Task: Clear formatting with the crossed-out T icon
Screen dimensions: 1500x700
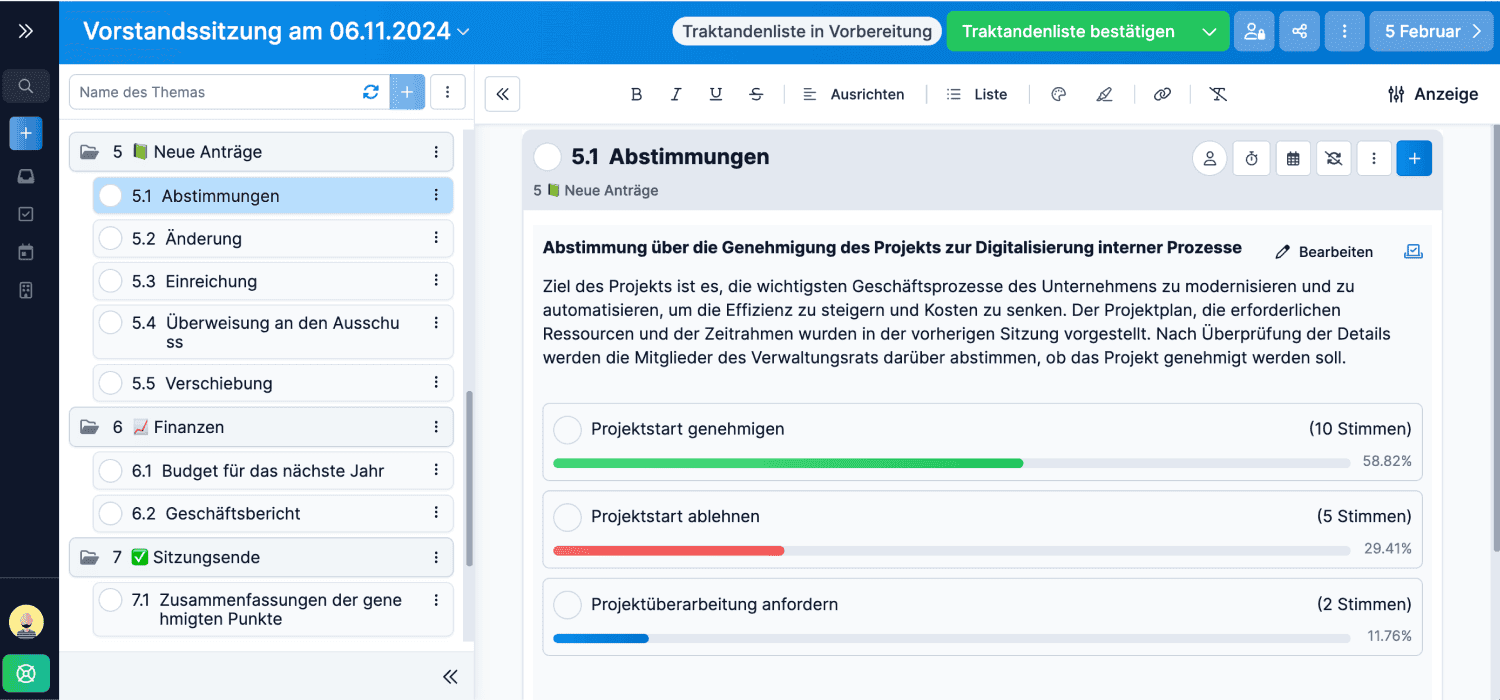Action: (x=1218, y=93)
